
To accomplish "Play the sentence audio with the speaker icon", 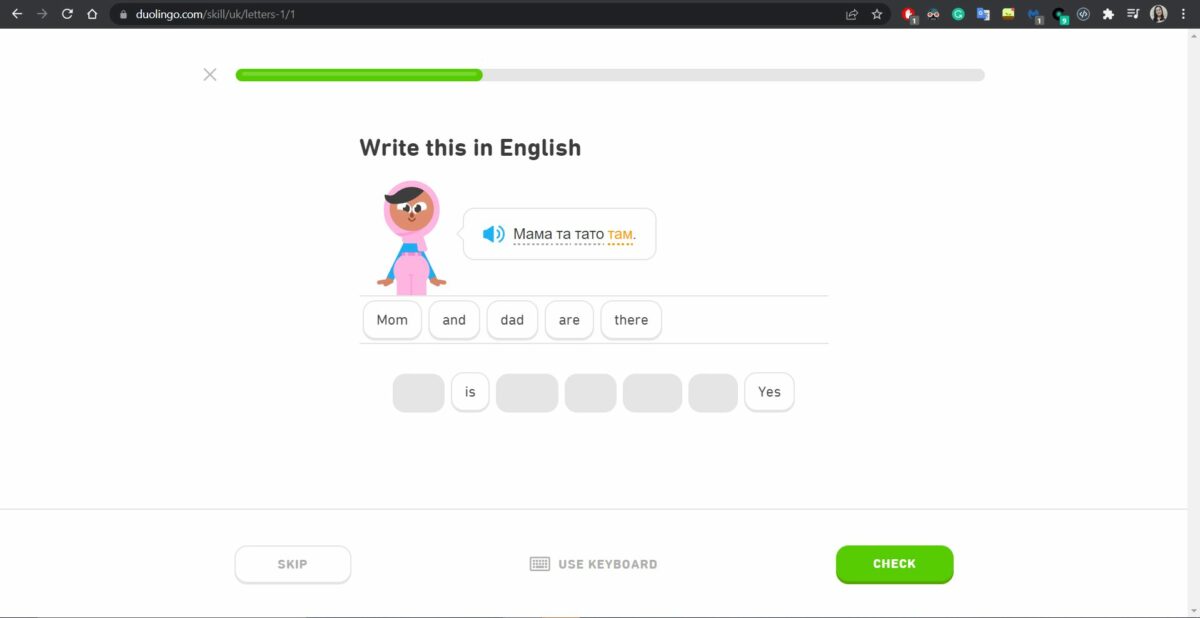I will coord(492,233).
